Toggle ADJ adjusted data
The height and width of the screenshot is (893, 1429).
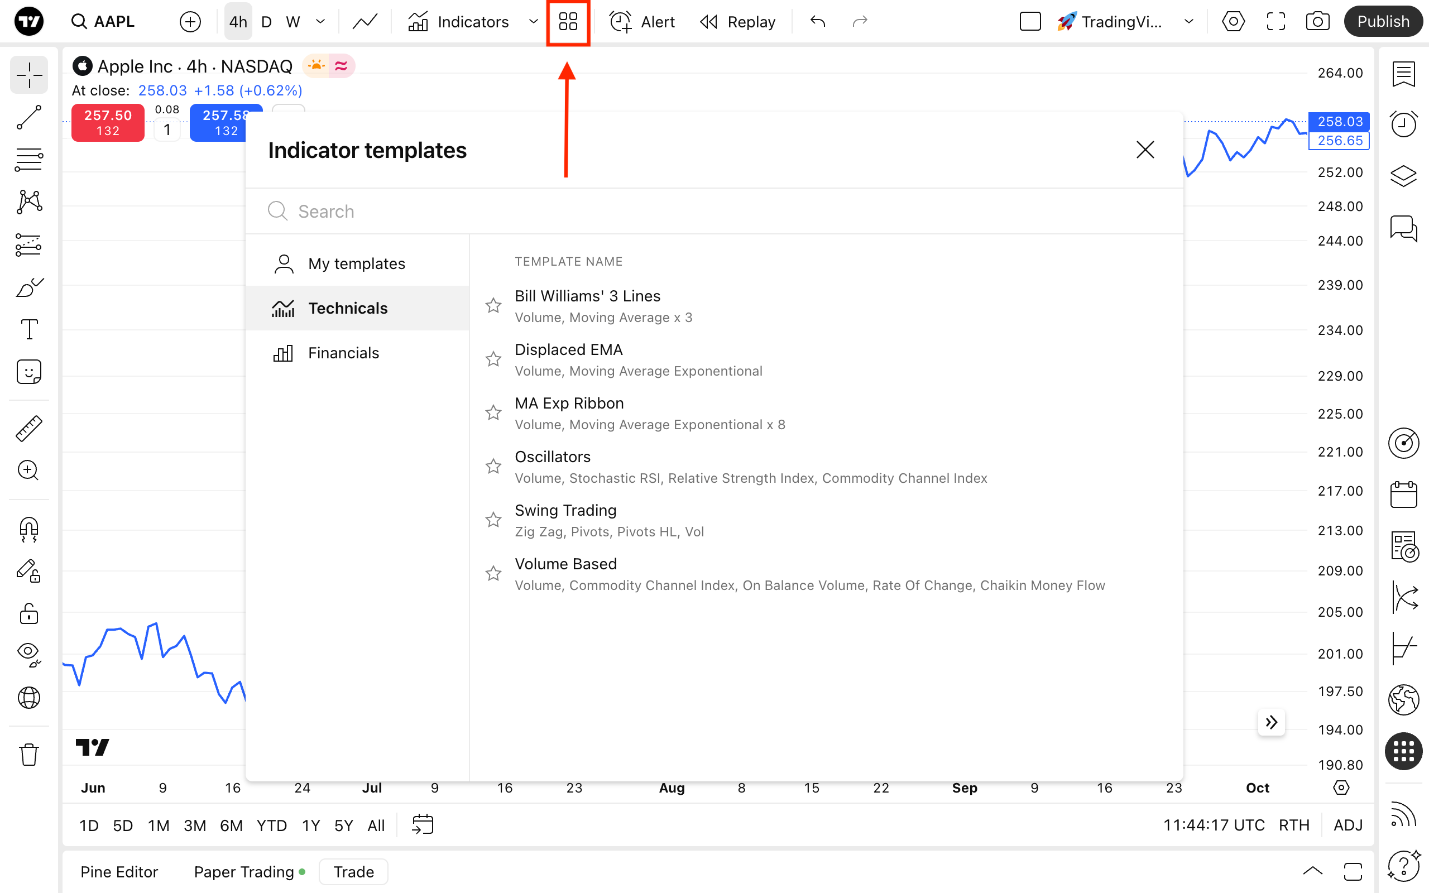(1348, 825)
